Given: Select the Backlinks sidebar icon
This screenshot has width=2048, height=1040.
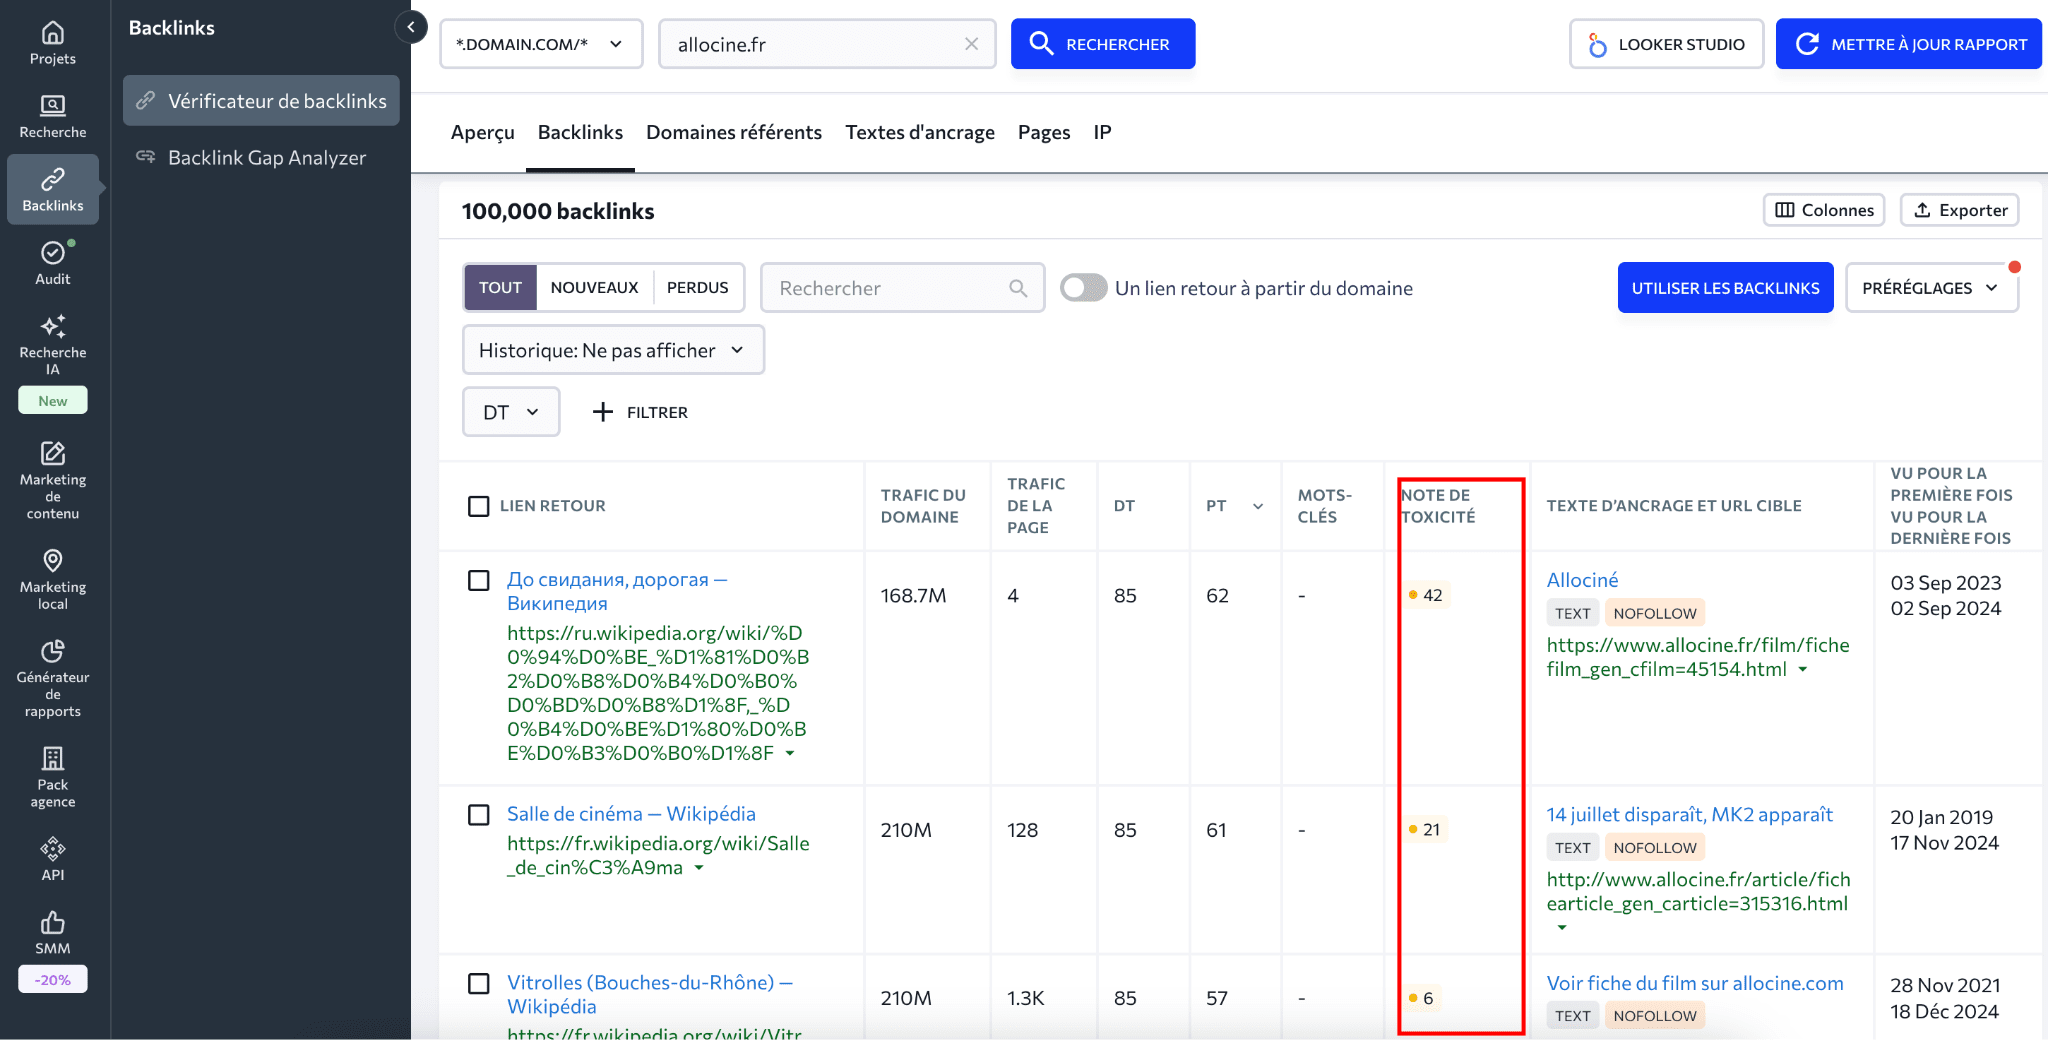Looking at the screenshot, I should (53, 189).
